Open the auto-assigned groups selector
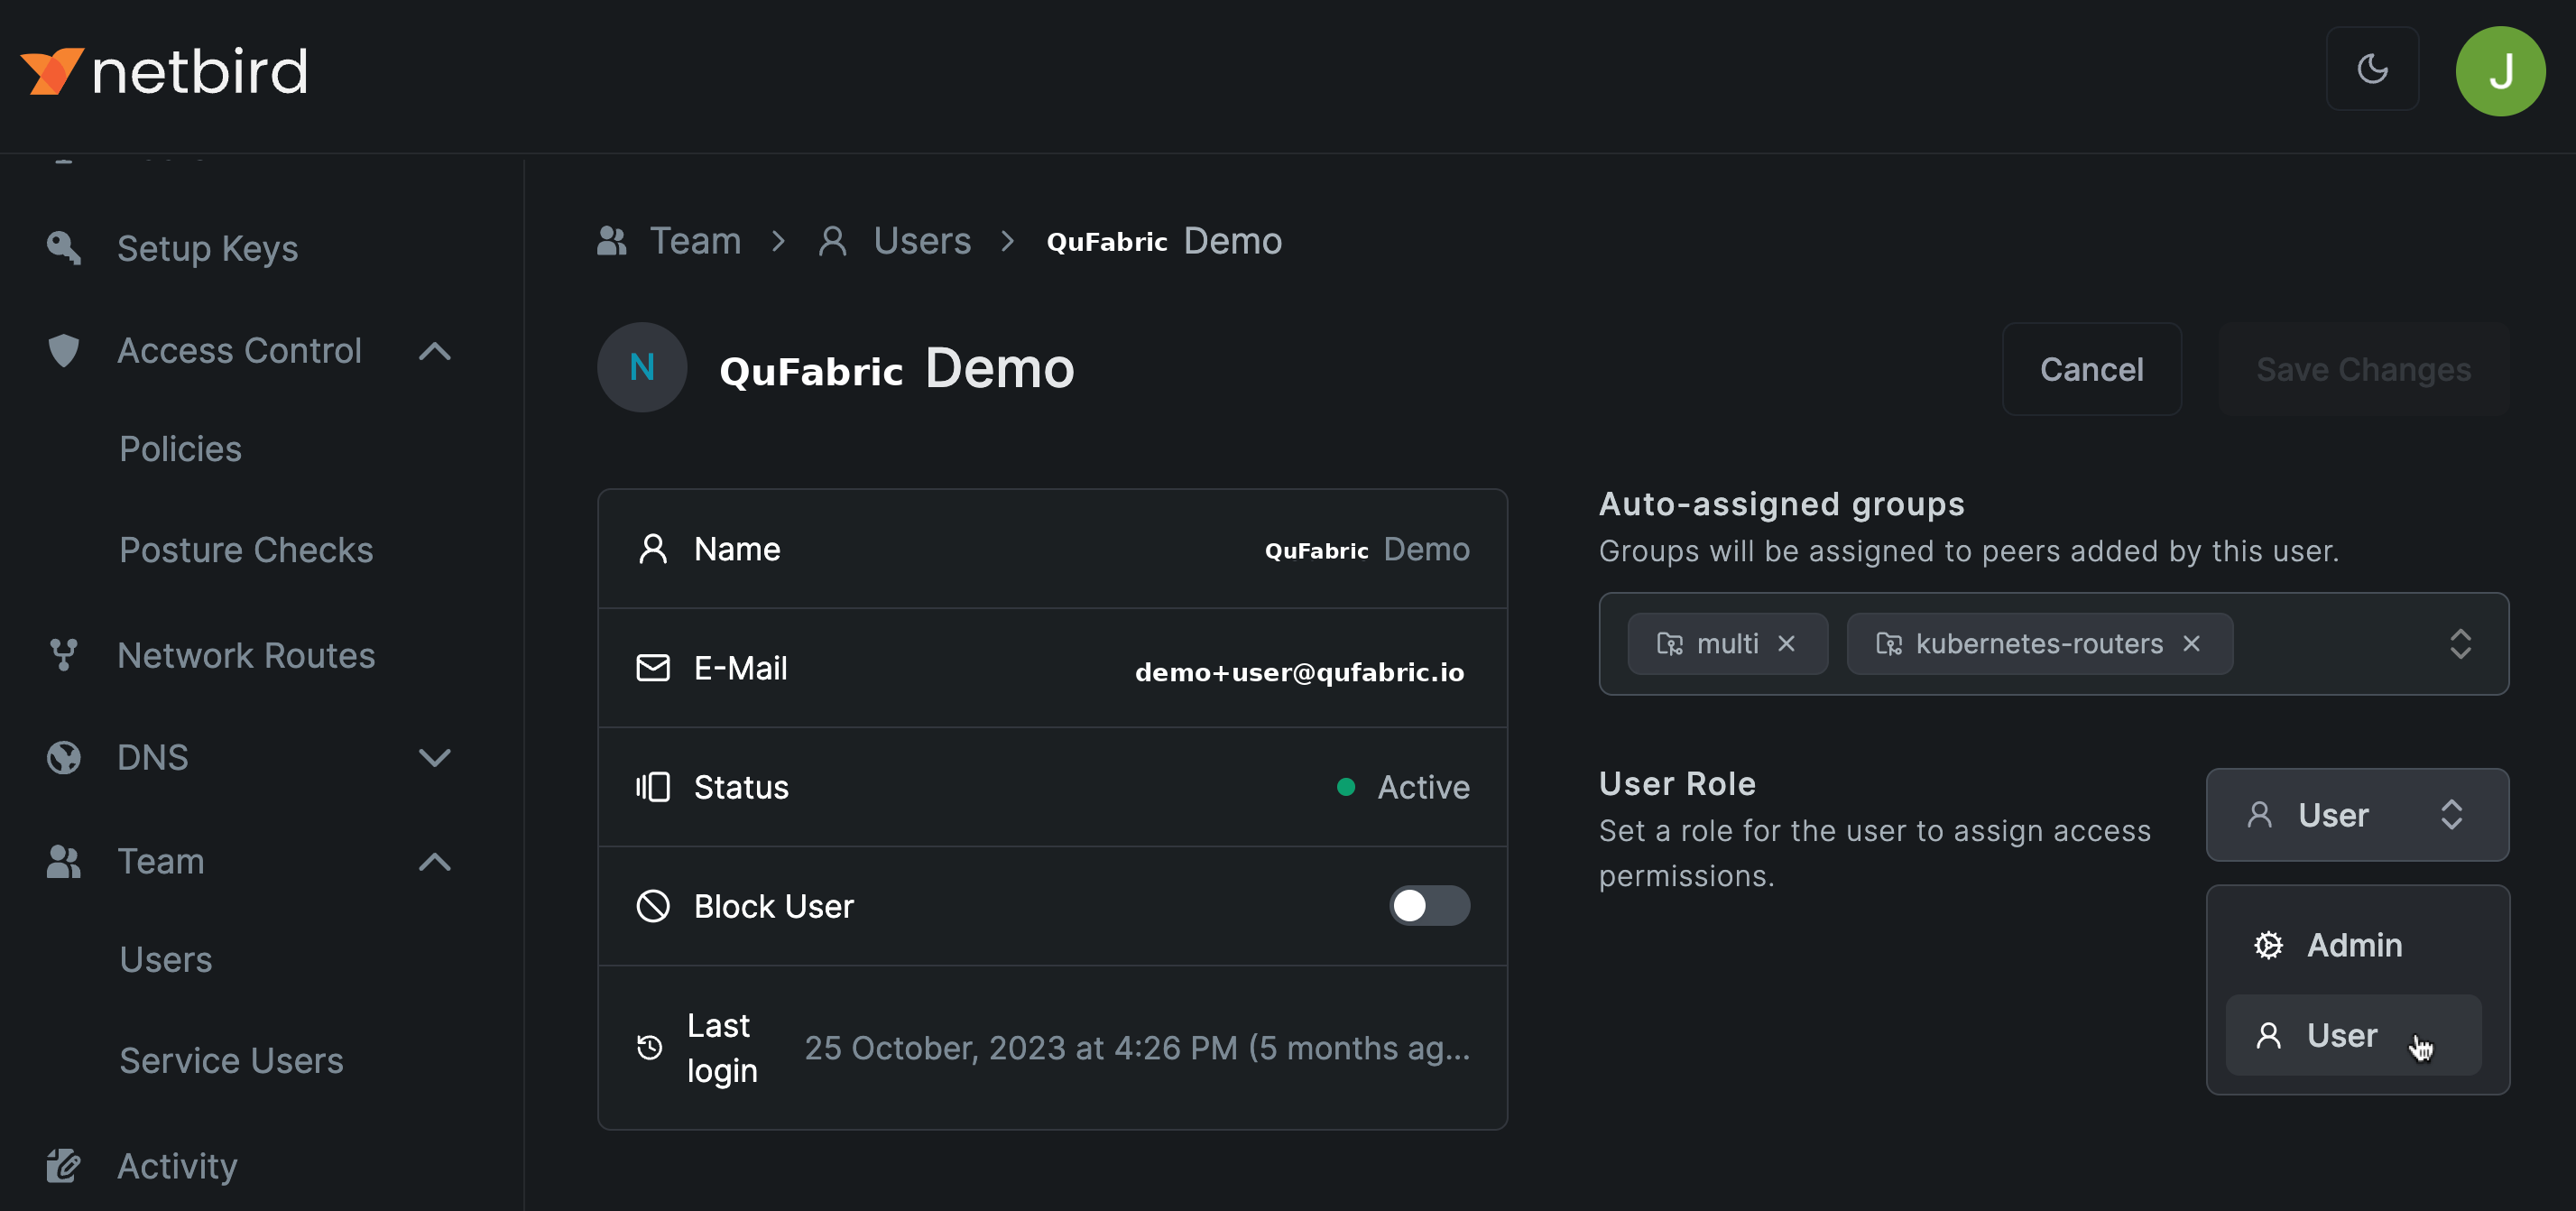Screen dimensions: 2576x1211 [x=2459, y=644]
